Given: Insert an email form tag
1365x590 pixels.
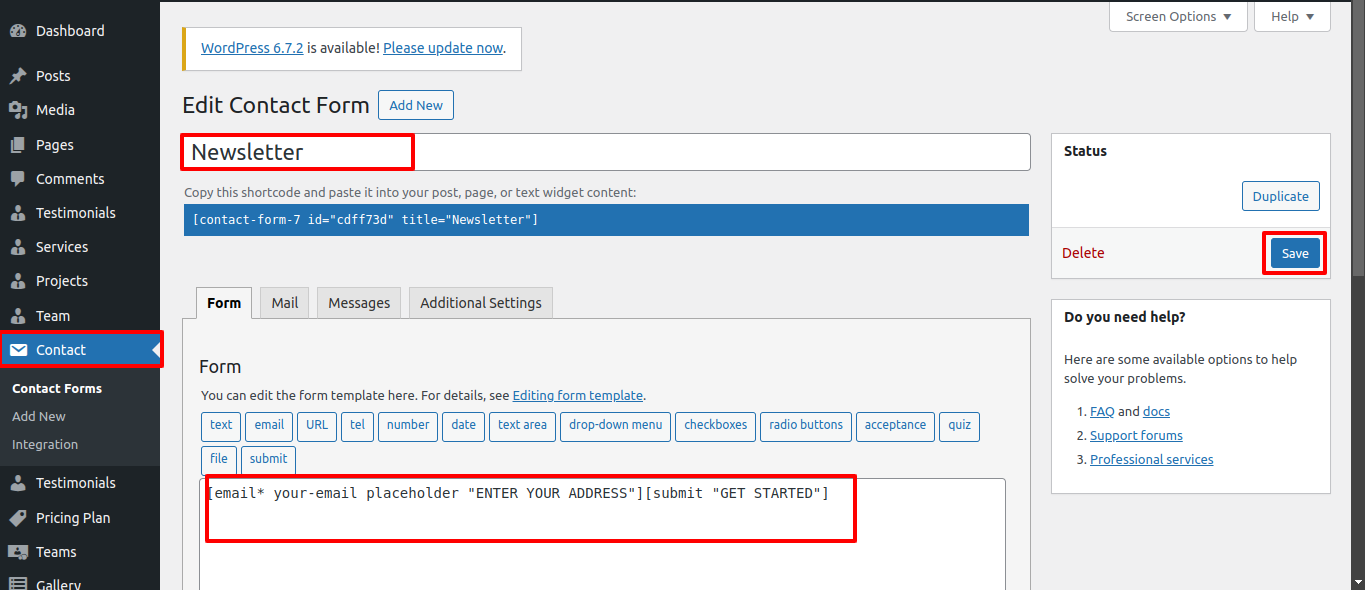Looking at the screenshot, I should 268,426.
